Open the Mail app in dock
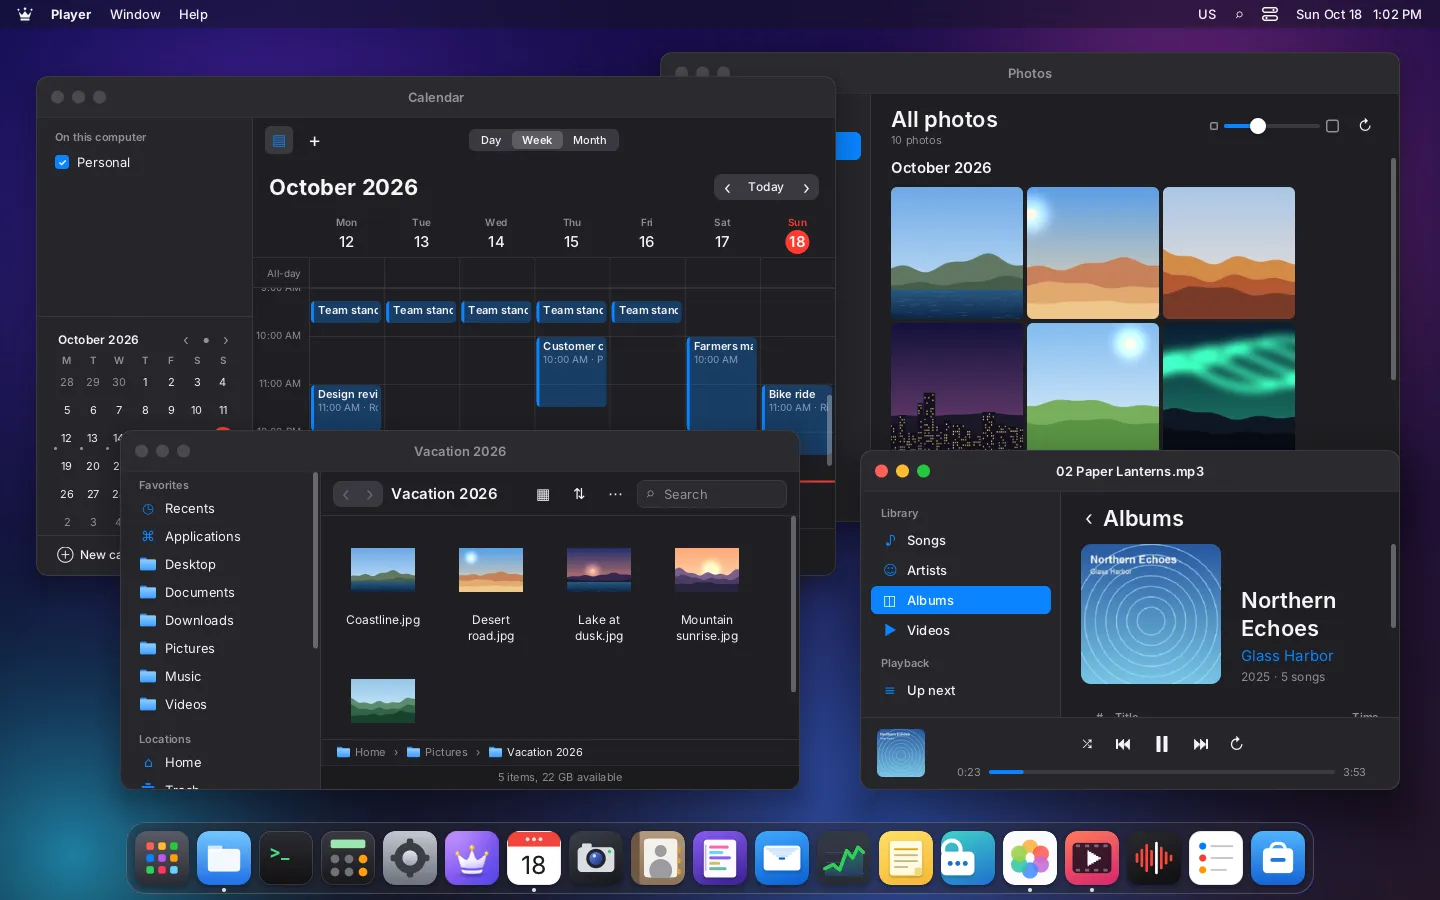This screenshot has width=1440, height=900. (782, 858)
